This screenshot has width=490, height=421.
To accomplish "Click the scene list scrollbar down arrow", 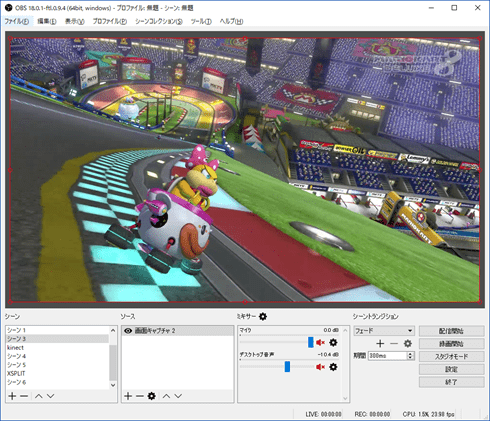I will point(113,385).
